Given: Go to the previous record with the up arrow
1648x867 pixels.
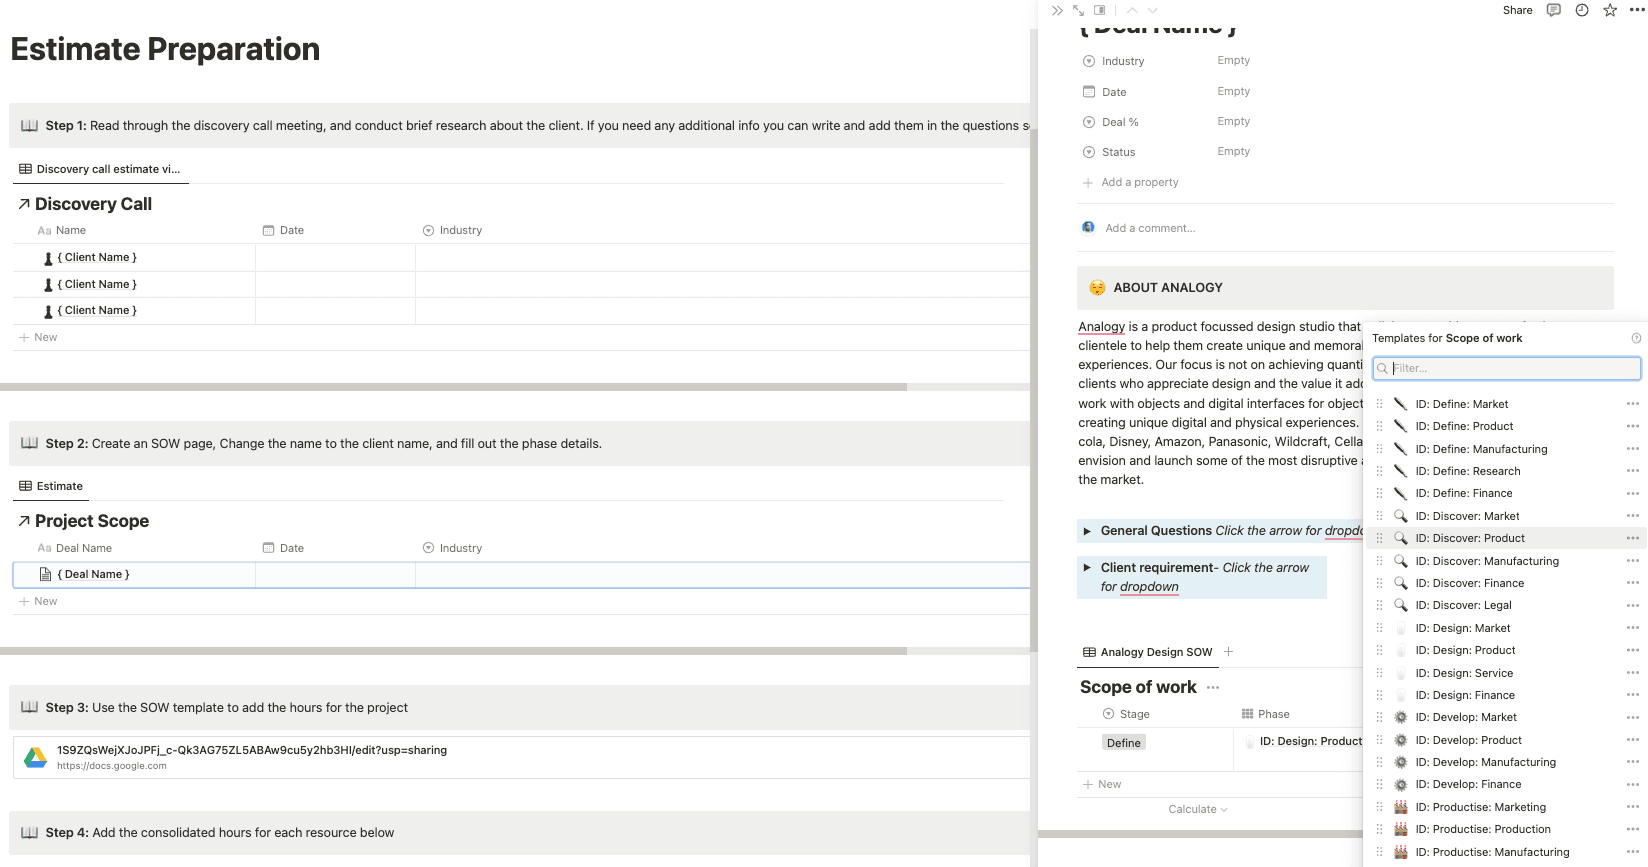Looking at the screenshot, I should pyautogui.click(x=1132, y=10).
